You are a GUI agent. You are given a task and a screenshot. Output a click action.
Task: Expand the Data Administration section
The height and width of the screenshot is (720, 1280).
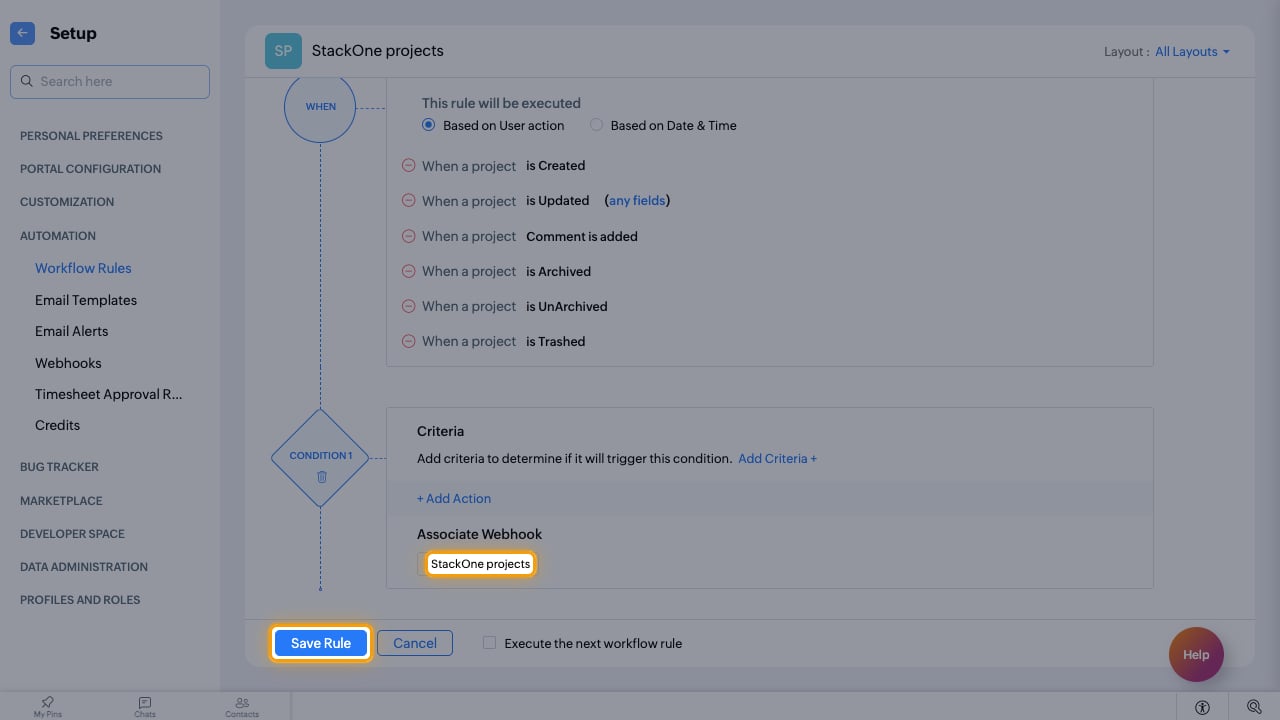(x=84, y=567)
